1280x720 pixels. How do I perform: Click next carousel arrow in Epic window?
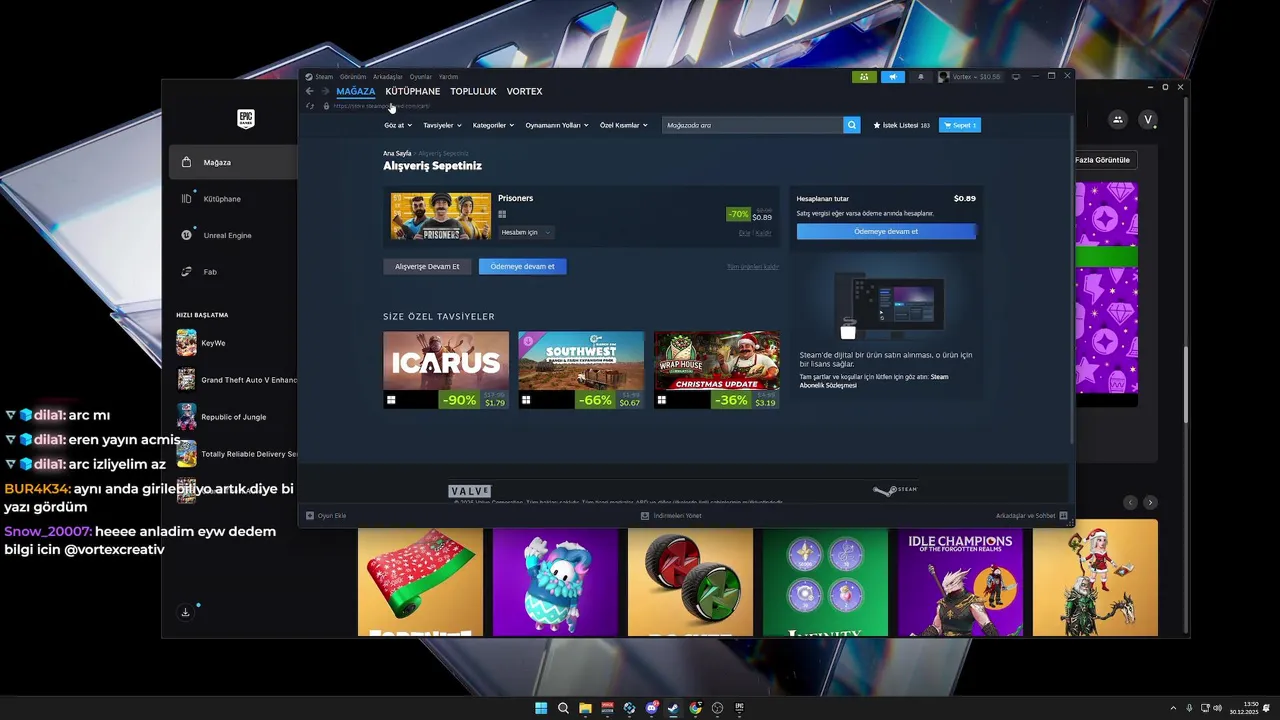click(x=1150, y=503)
